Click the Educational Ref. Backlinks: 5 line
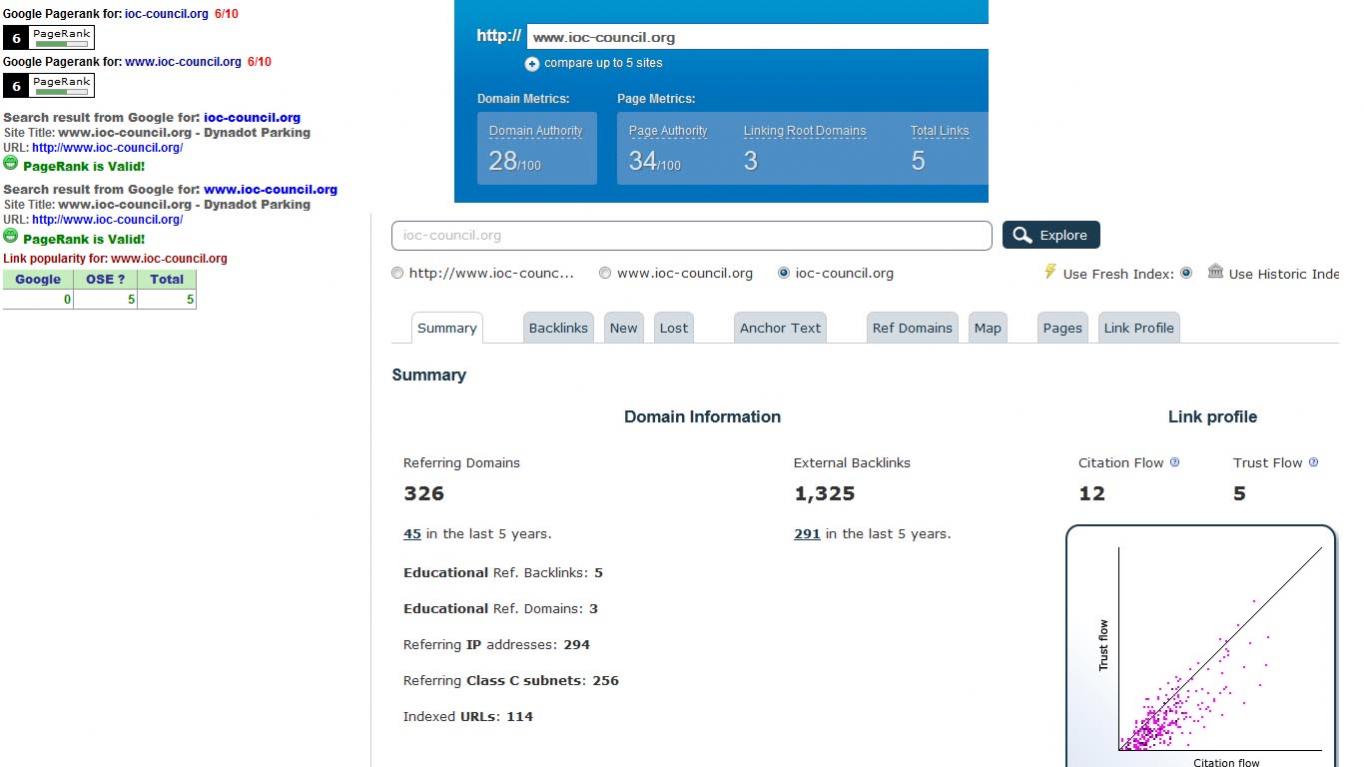Viewport: 1364px width, 767px height. coord(503,573)
